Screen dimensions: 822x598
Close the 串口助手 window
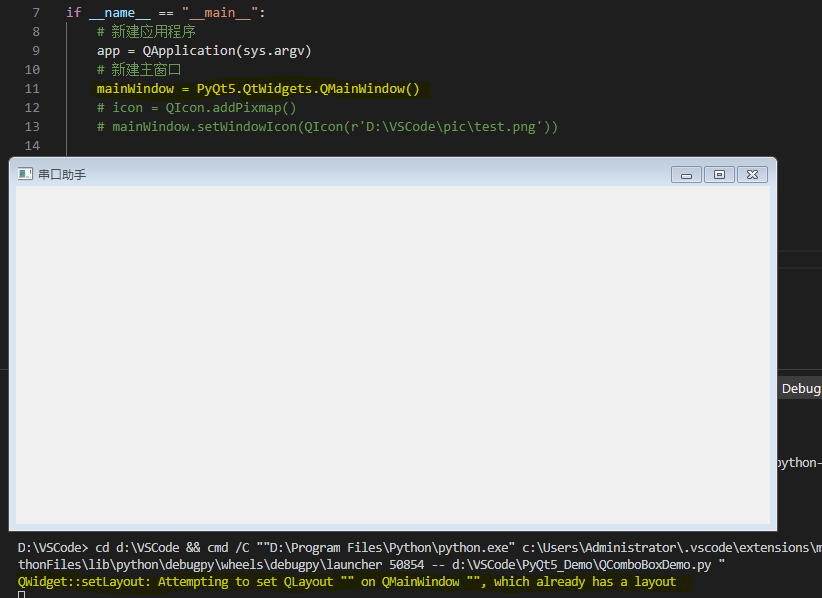(752, 175)
